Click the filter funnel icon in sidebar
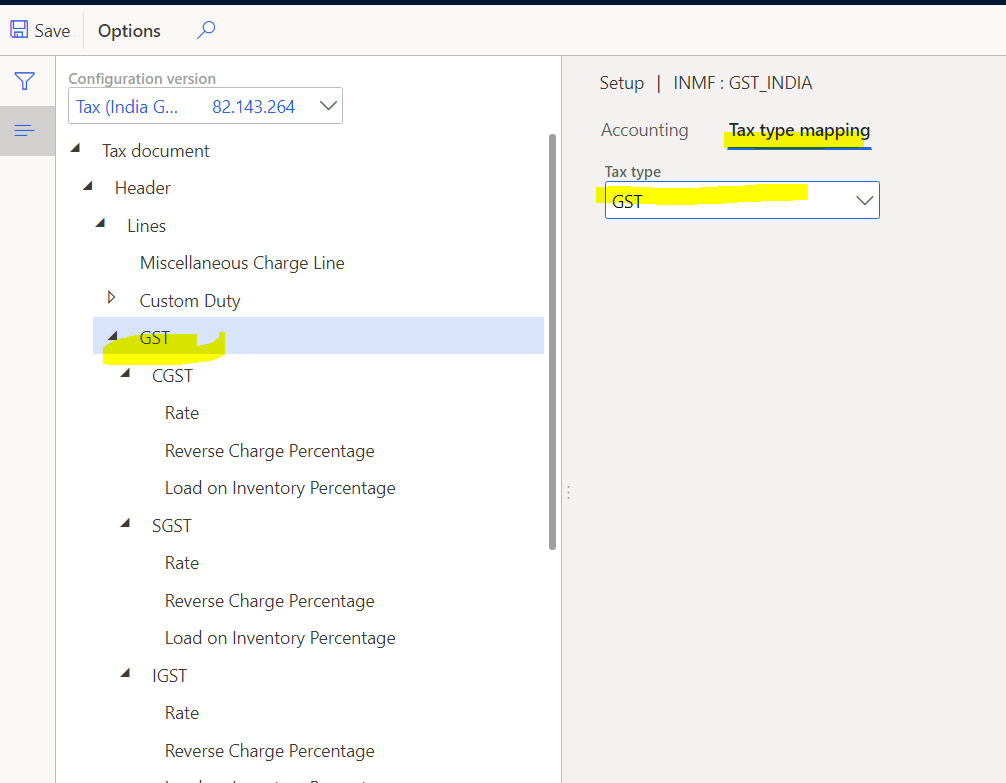1006x783 pixels. [x=25, y=81]
